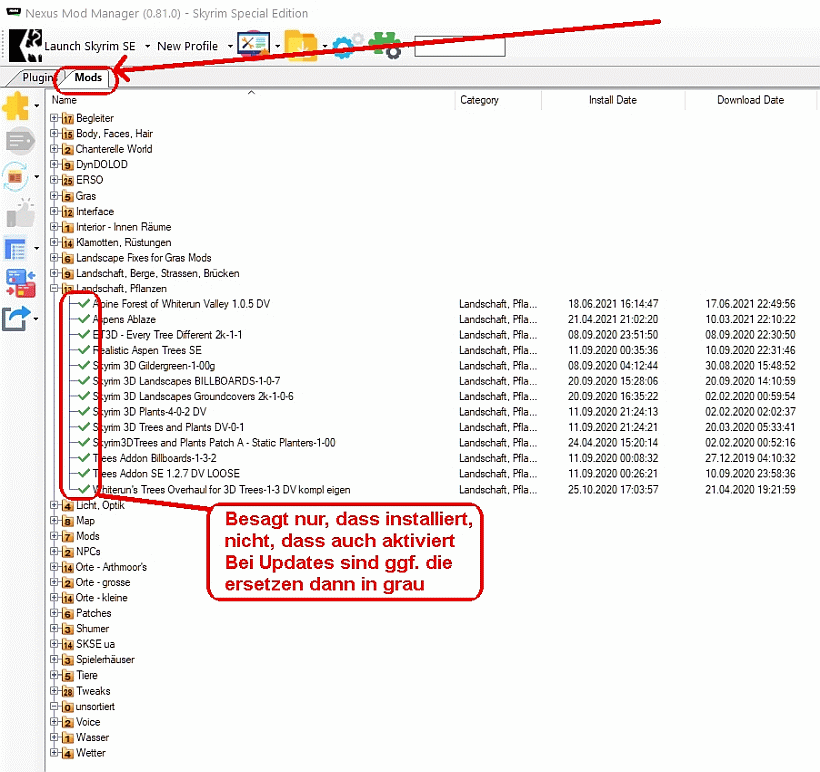Select the Mods tab
The image size is (820, 772).
(x=88, y=78)
